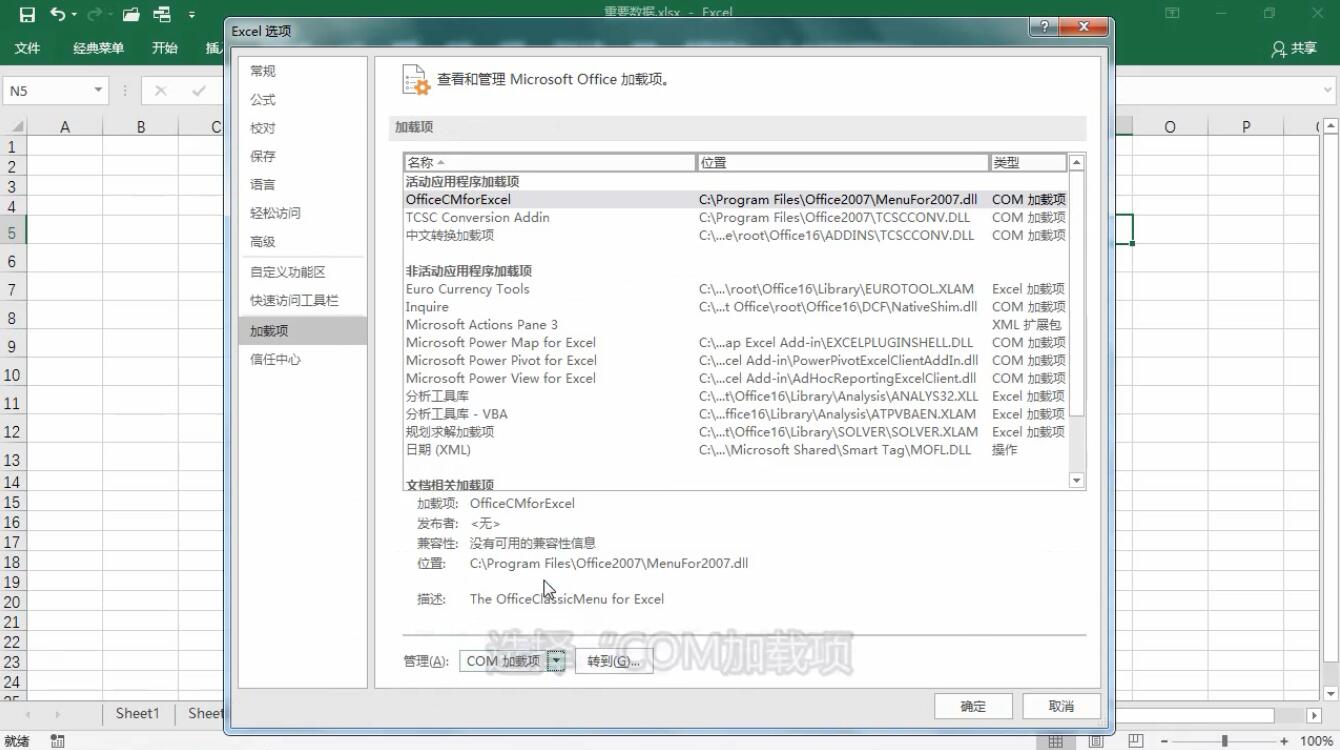Select the 自定义功能区 category
Viewport: 1340px width, 750px height.
[x=303, y=272]
